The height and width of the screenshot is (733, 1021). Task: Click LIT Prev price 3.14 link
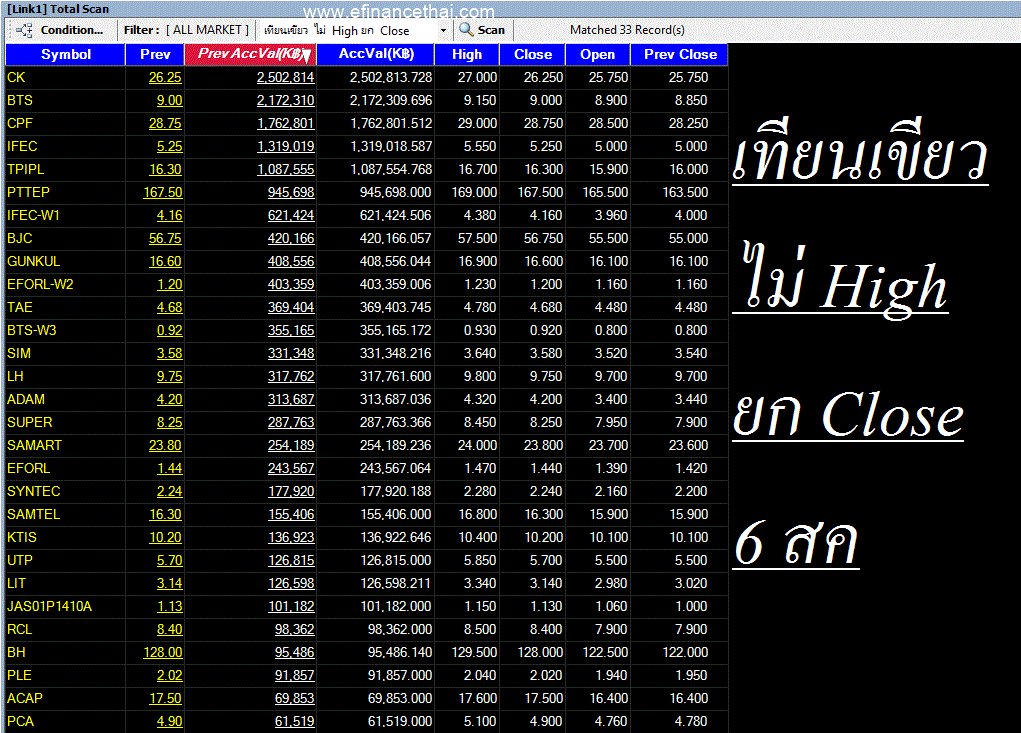click(169, 583)
